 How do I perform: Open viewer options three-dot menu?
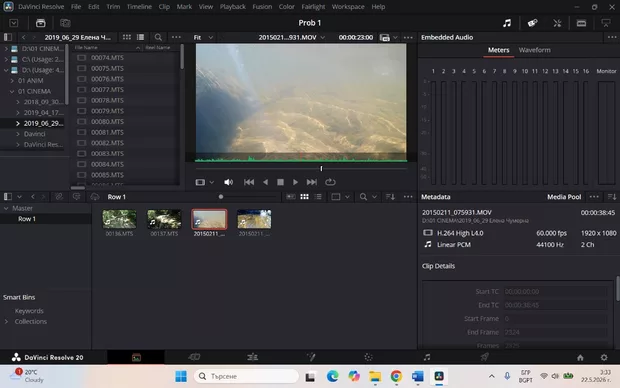pos(408,37)
